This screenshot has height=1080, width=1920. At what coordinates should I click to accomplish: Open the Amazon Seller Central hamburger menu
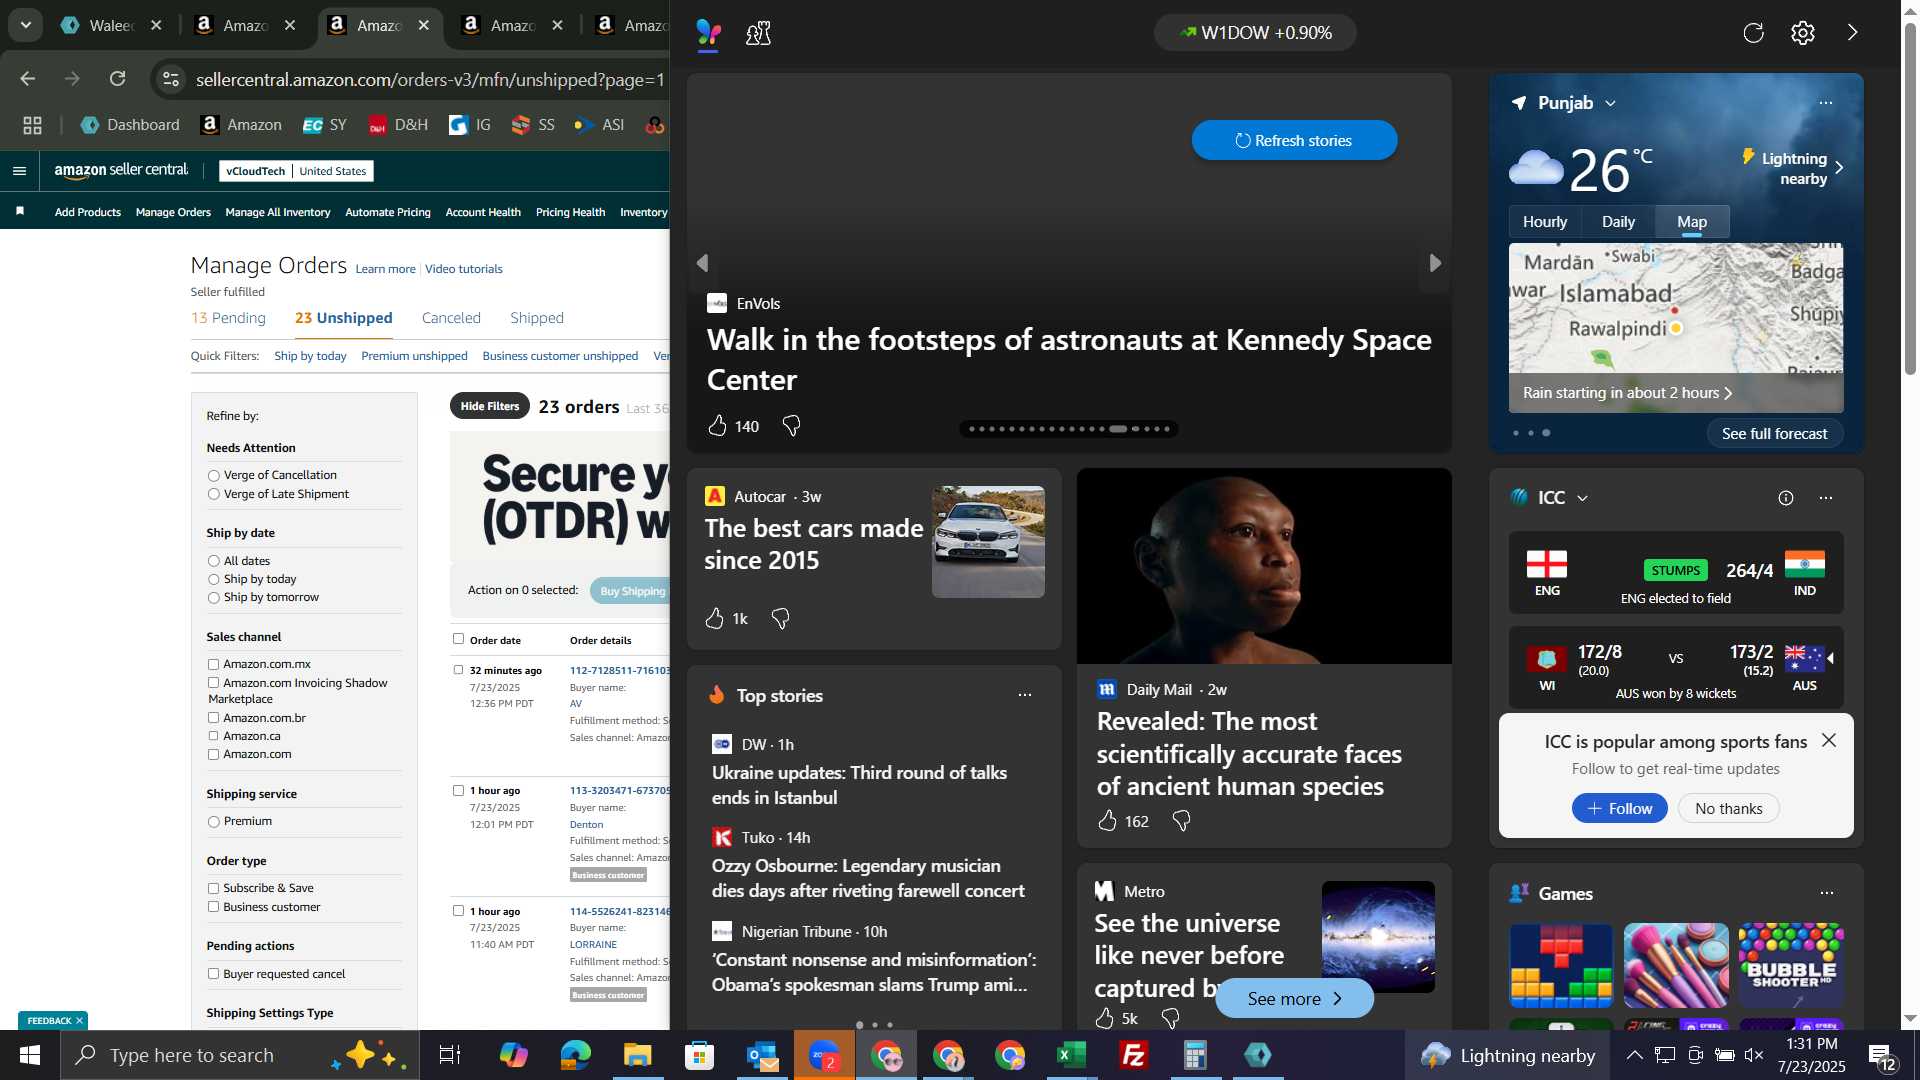[19, 171]
